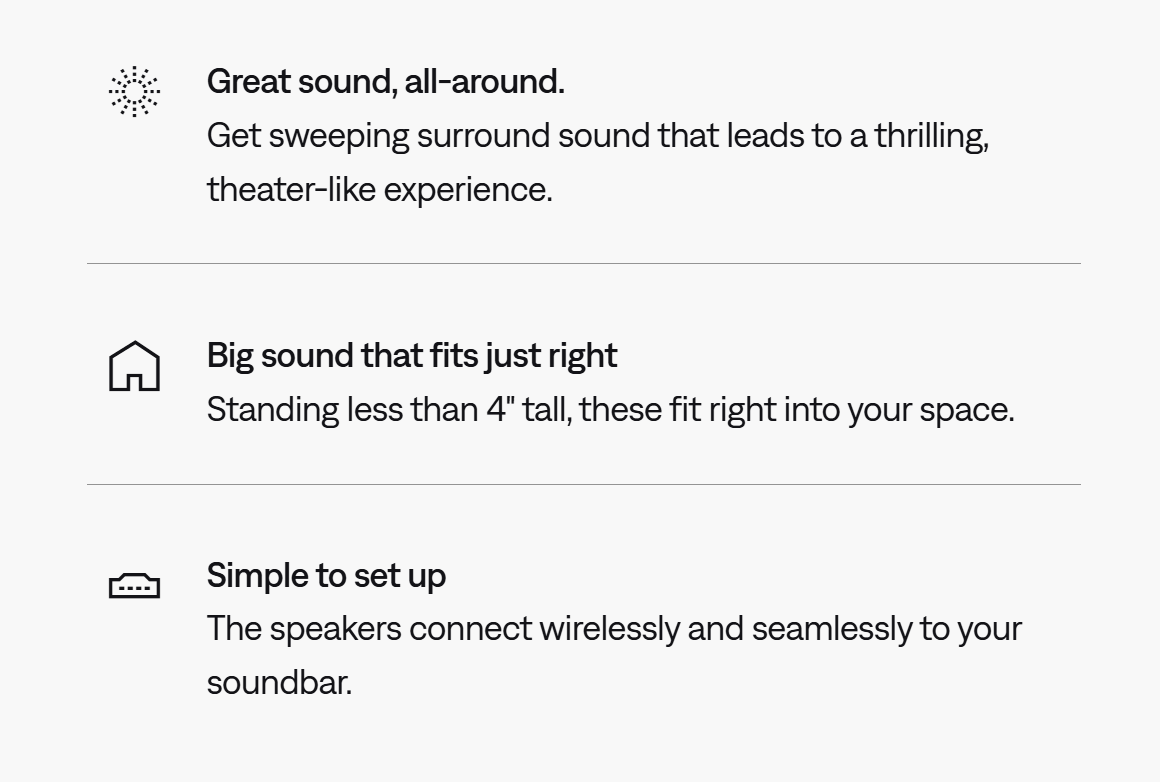Click the "theater-like experience." text line

click(379, 189)
